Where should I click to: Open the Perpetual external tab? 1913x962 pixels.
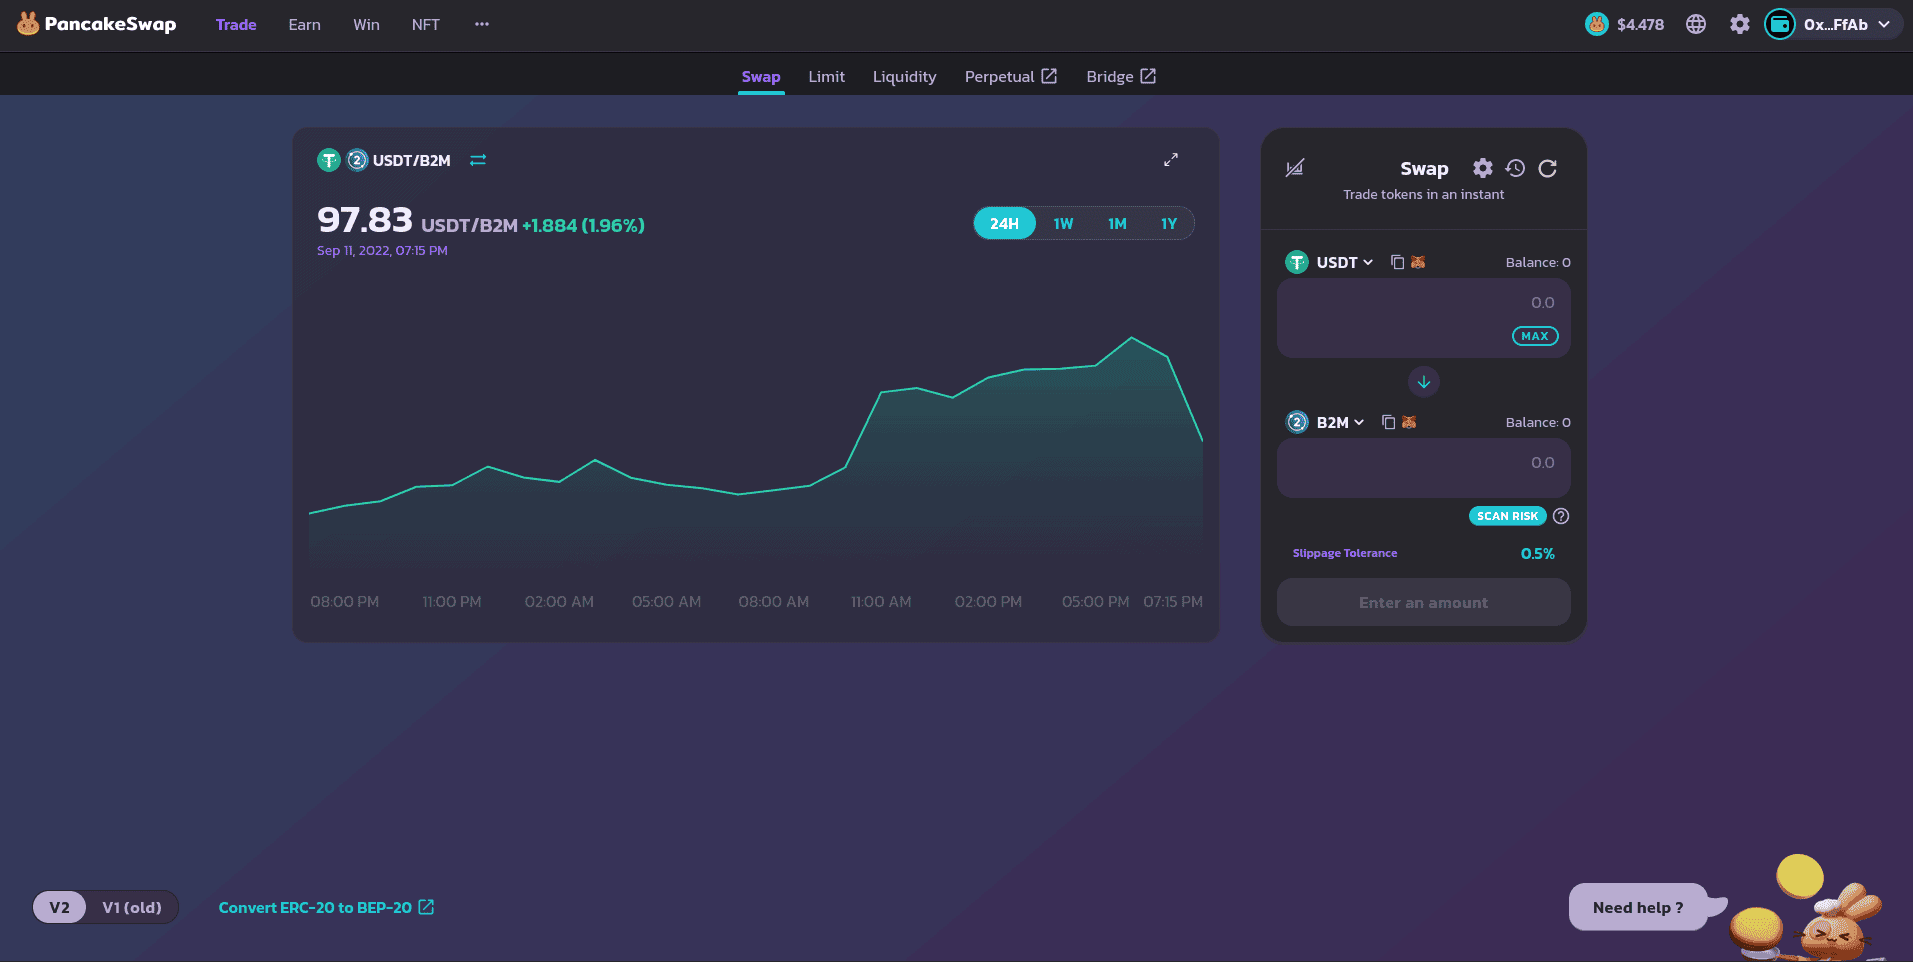click(x=1011, y=76)
